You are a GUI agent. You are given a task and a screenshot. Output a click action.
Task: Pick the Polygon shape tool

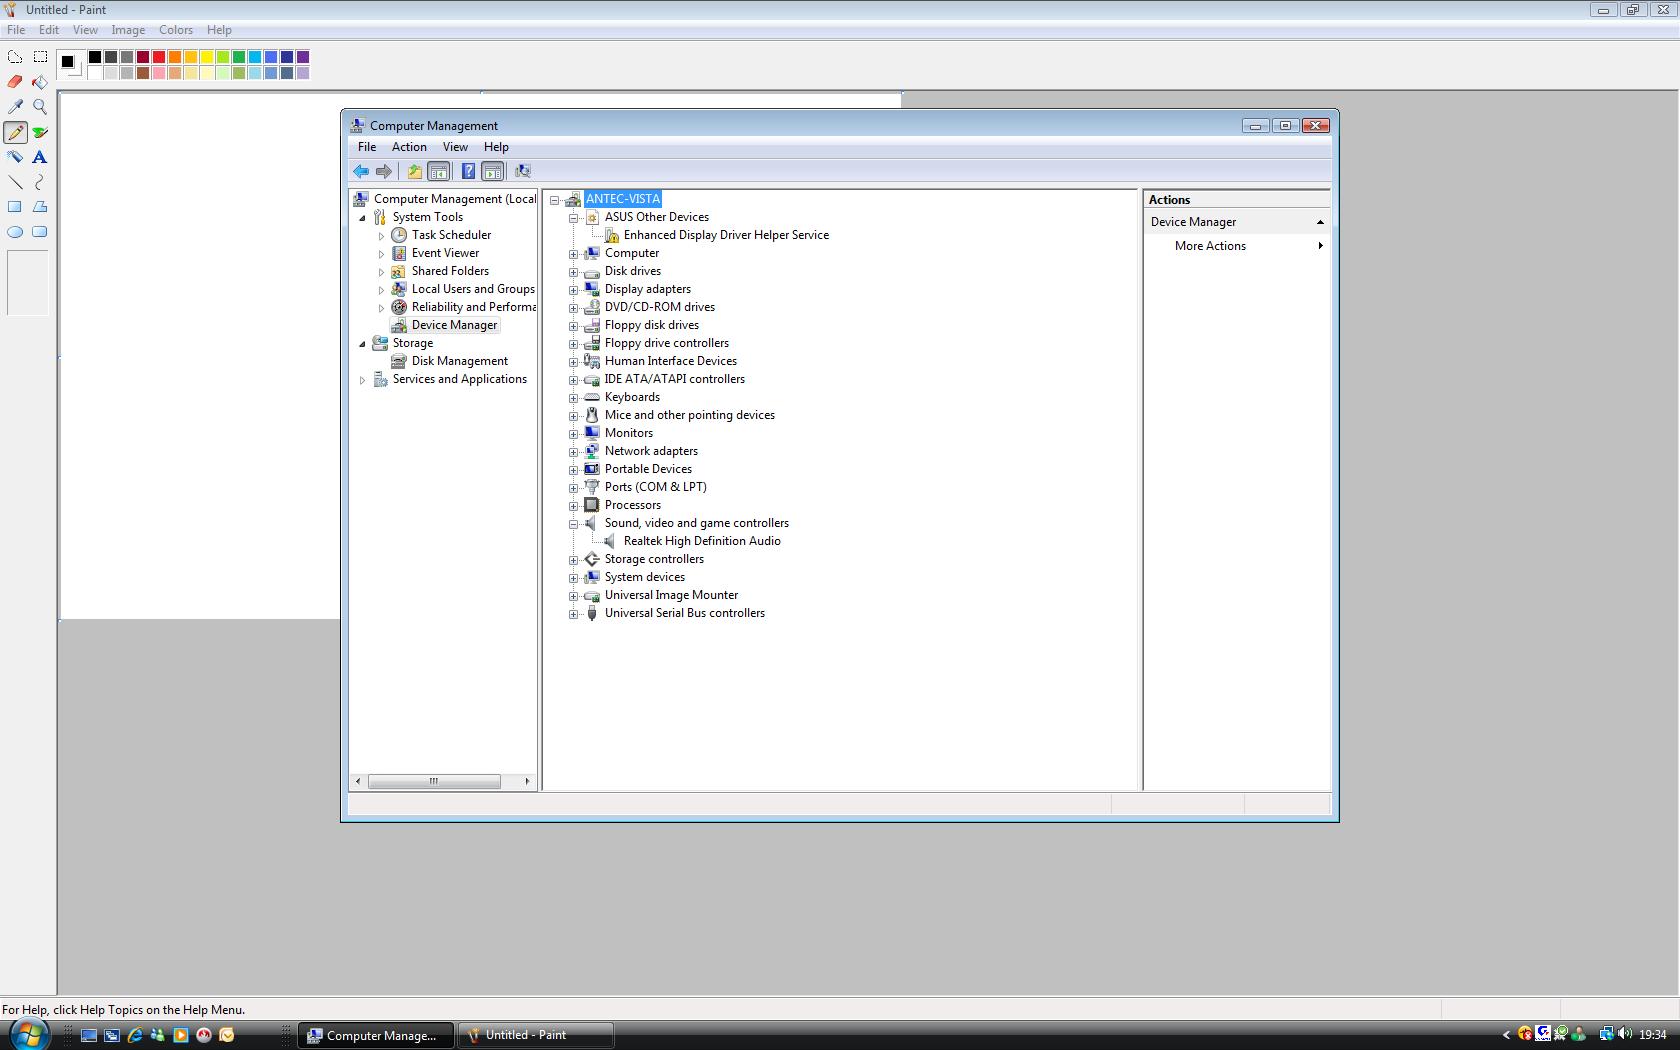coord(40,207)
